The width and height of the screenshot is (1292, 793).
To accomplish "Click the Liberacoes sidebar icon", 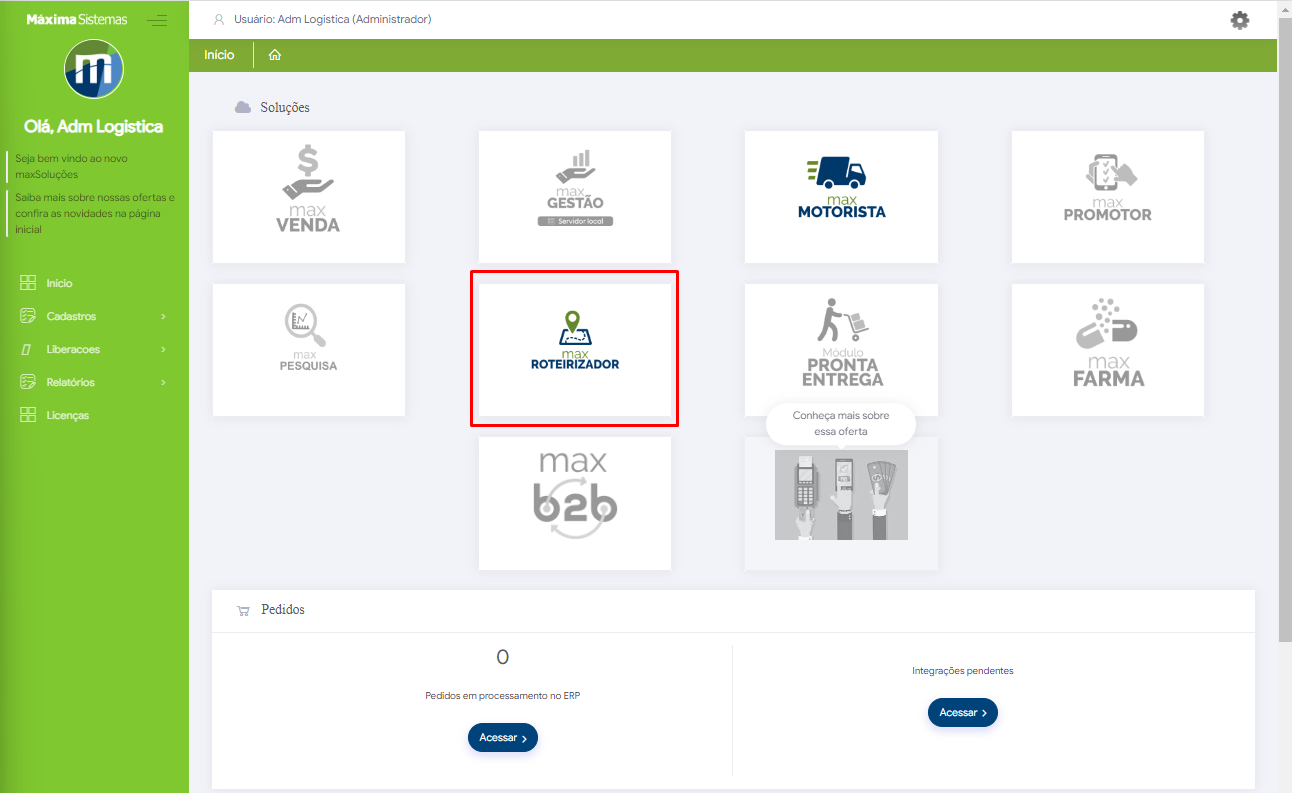I will (x=28, y=349).
